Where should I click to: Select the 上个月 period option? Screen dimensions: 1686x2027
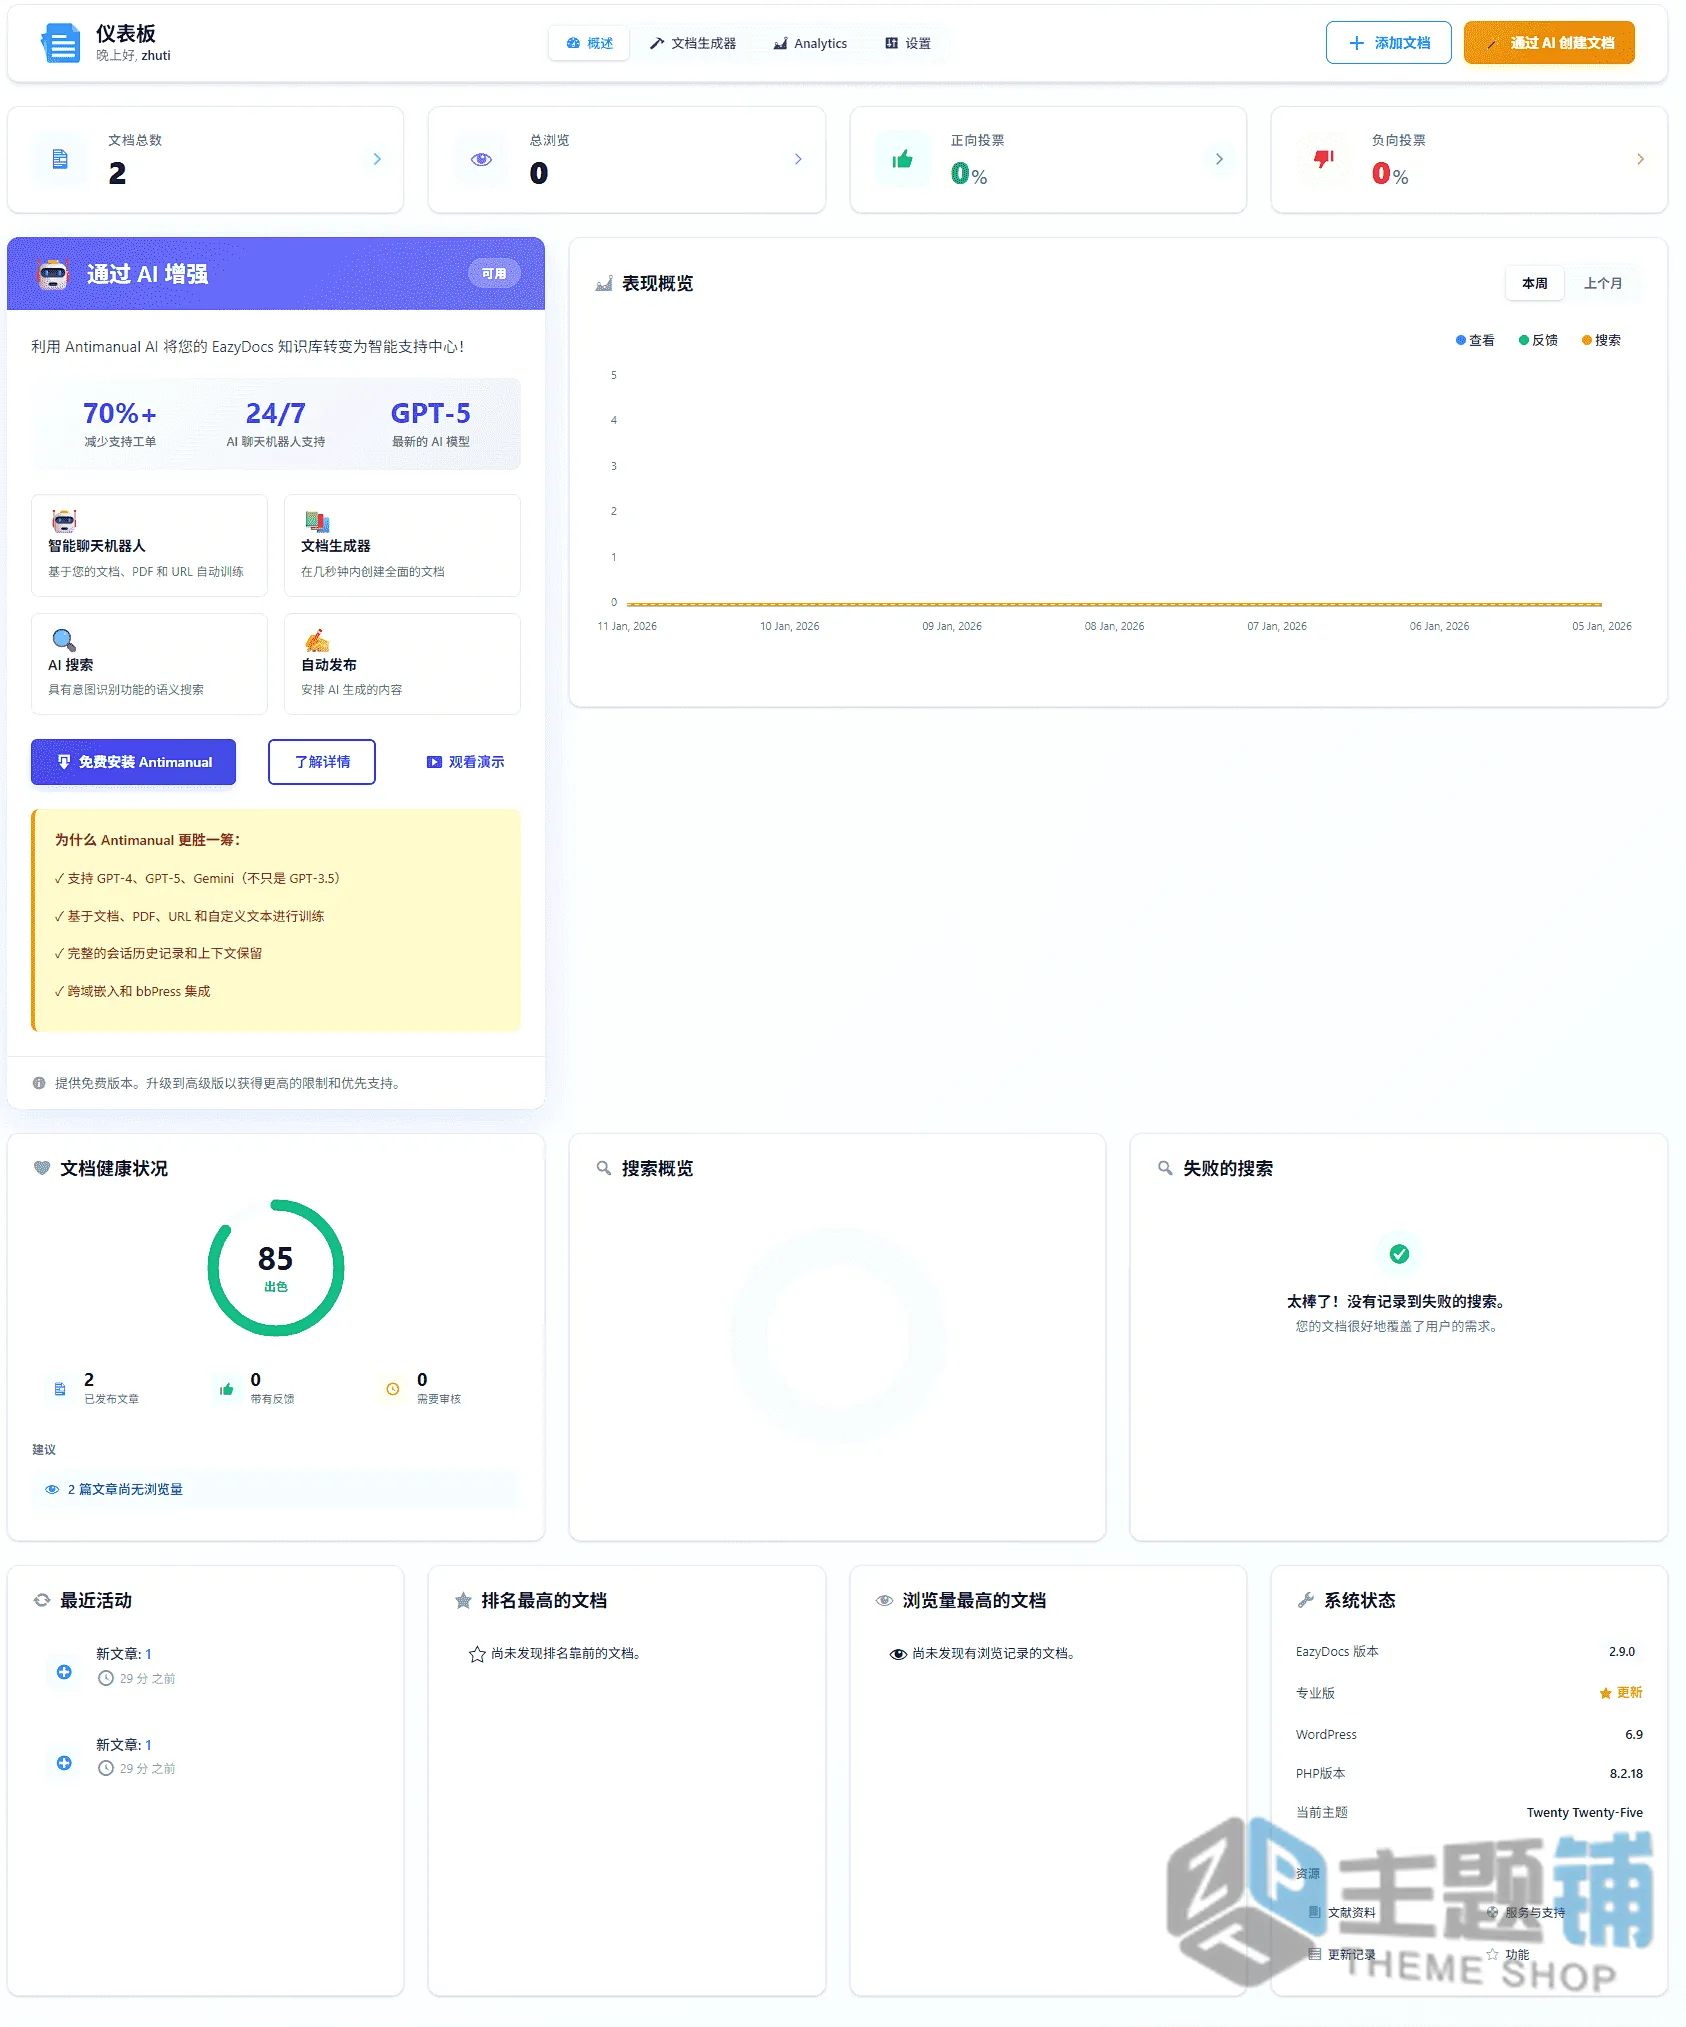(x=1603, y=283)
